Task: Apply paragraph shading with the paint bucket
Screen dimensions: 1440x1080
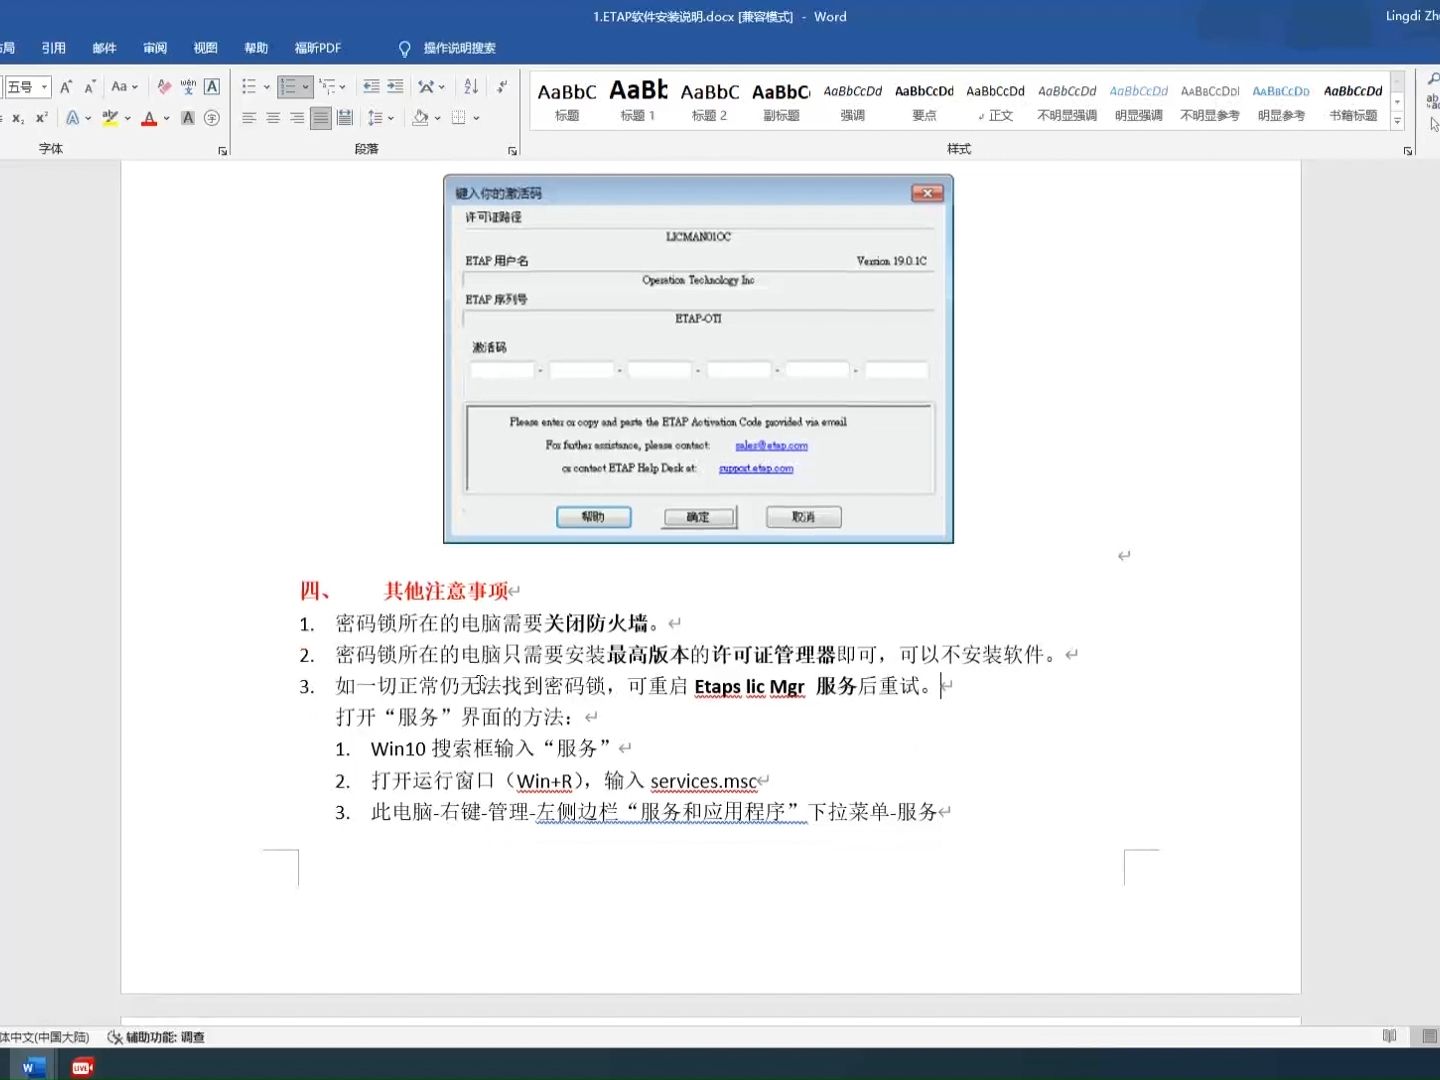Action: pos(420,118)
